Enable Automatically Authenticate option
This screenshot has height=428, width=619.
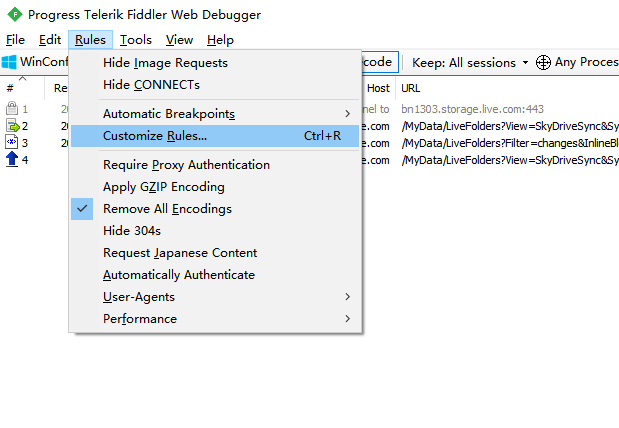click(x=215, y=275)
